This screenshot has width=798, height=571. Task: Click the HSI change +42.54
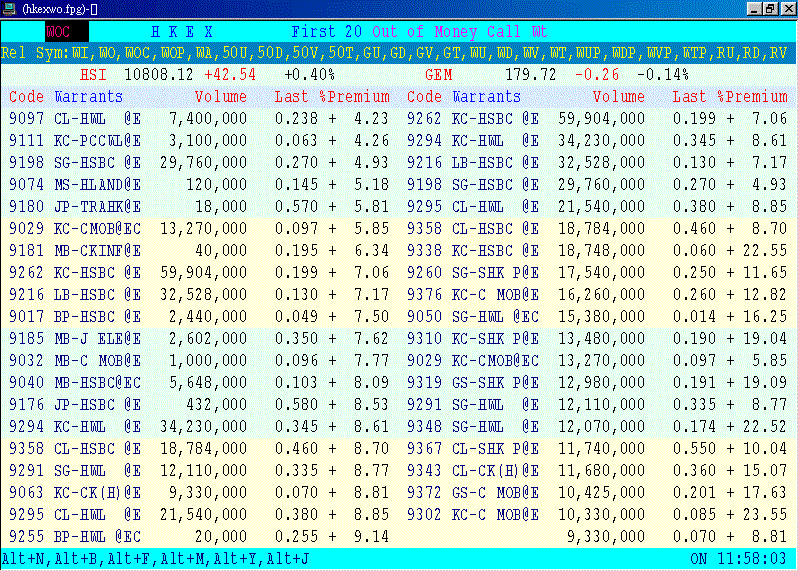click(x=230, y=75)
